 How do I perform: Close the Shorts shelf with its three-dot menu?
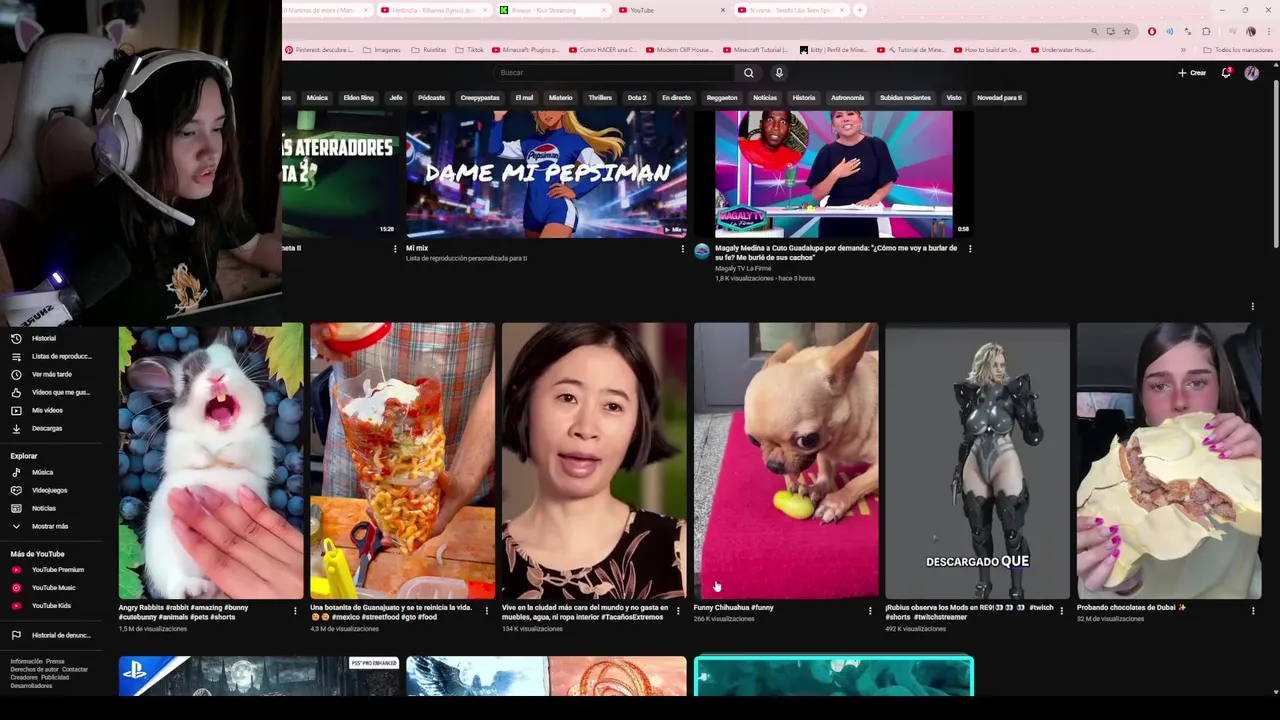tap(1252, 306)
